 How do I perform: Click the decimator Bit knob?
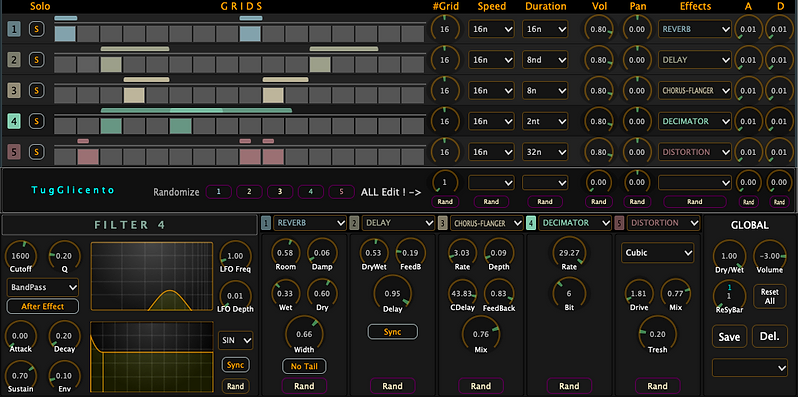coord(569,294)
